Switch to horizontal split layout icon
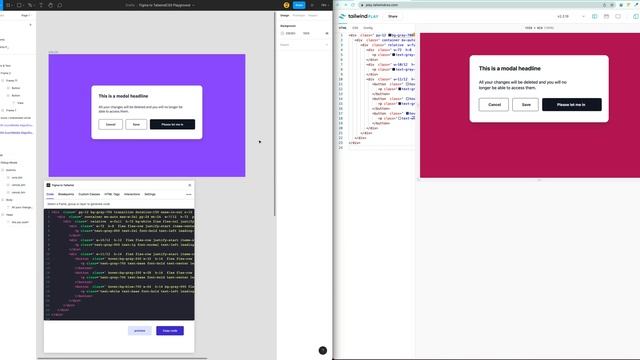Screen dimensions: 640x360 606,16
